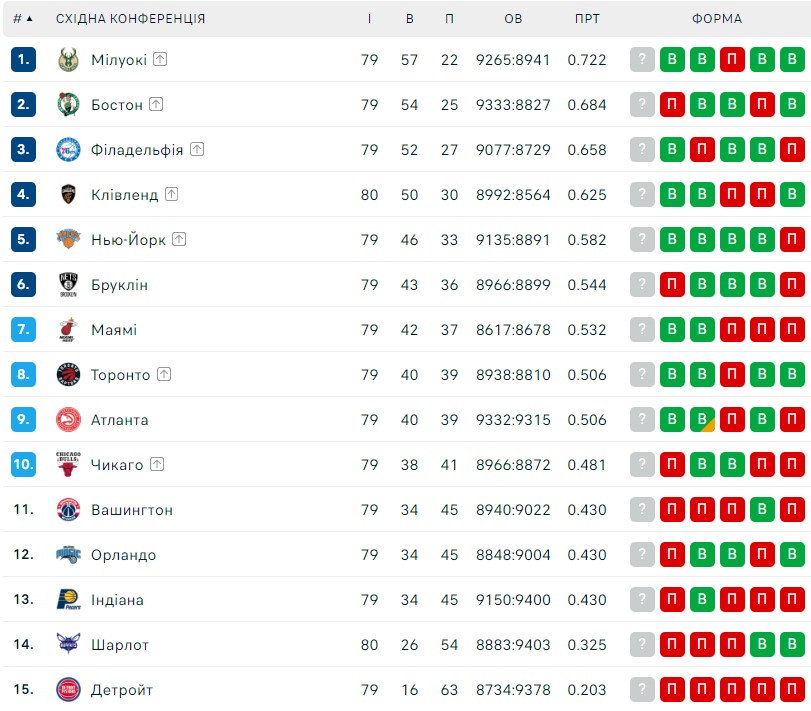Screen dimensions: 811x711
Task: Click the Toronto Raptors team logo
Action: (x=68, y=374)
